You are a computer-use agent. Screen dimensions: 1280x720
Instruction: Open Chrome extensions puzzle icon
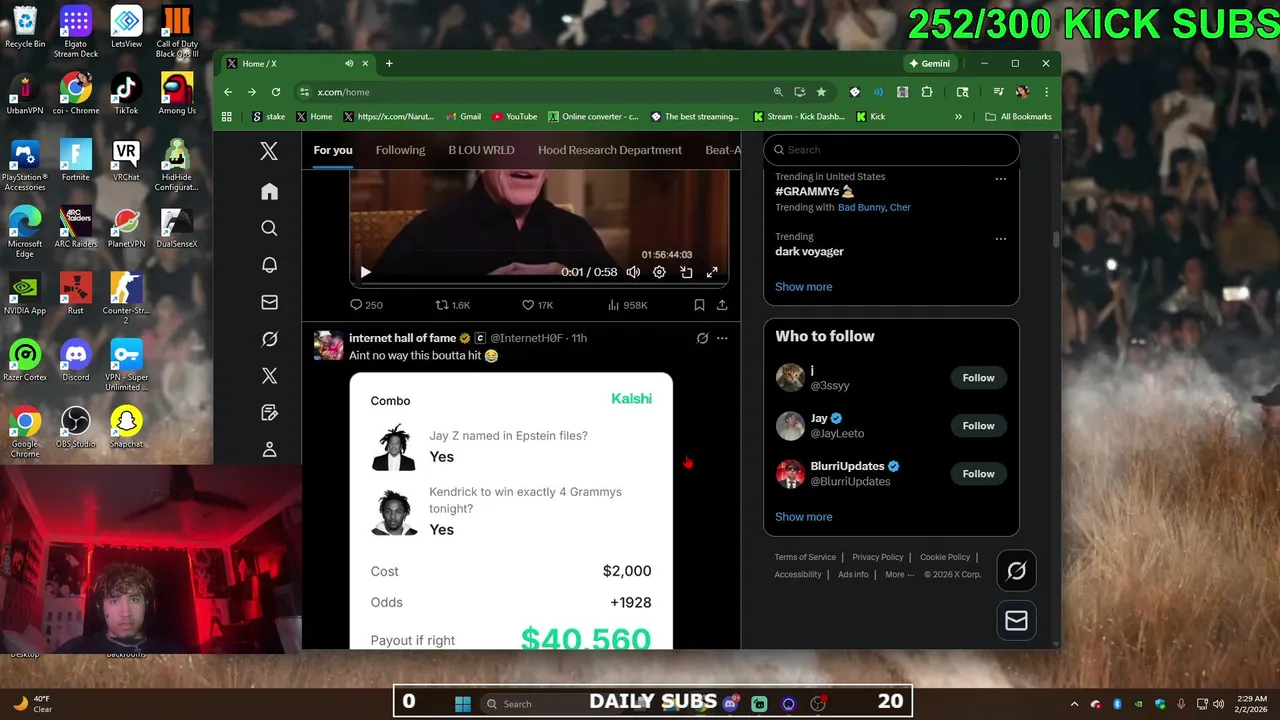[x=927, y=92]
